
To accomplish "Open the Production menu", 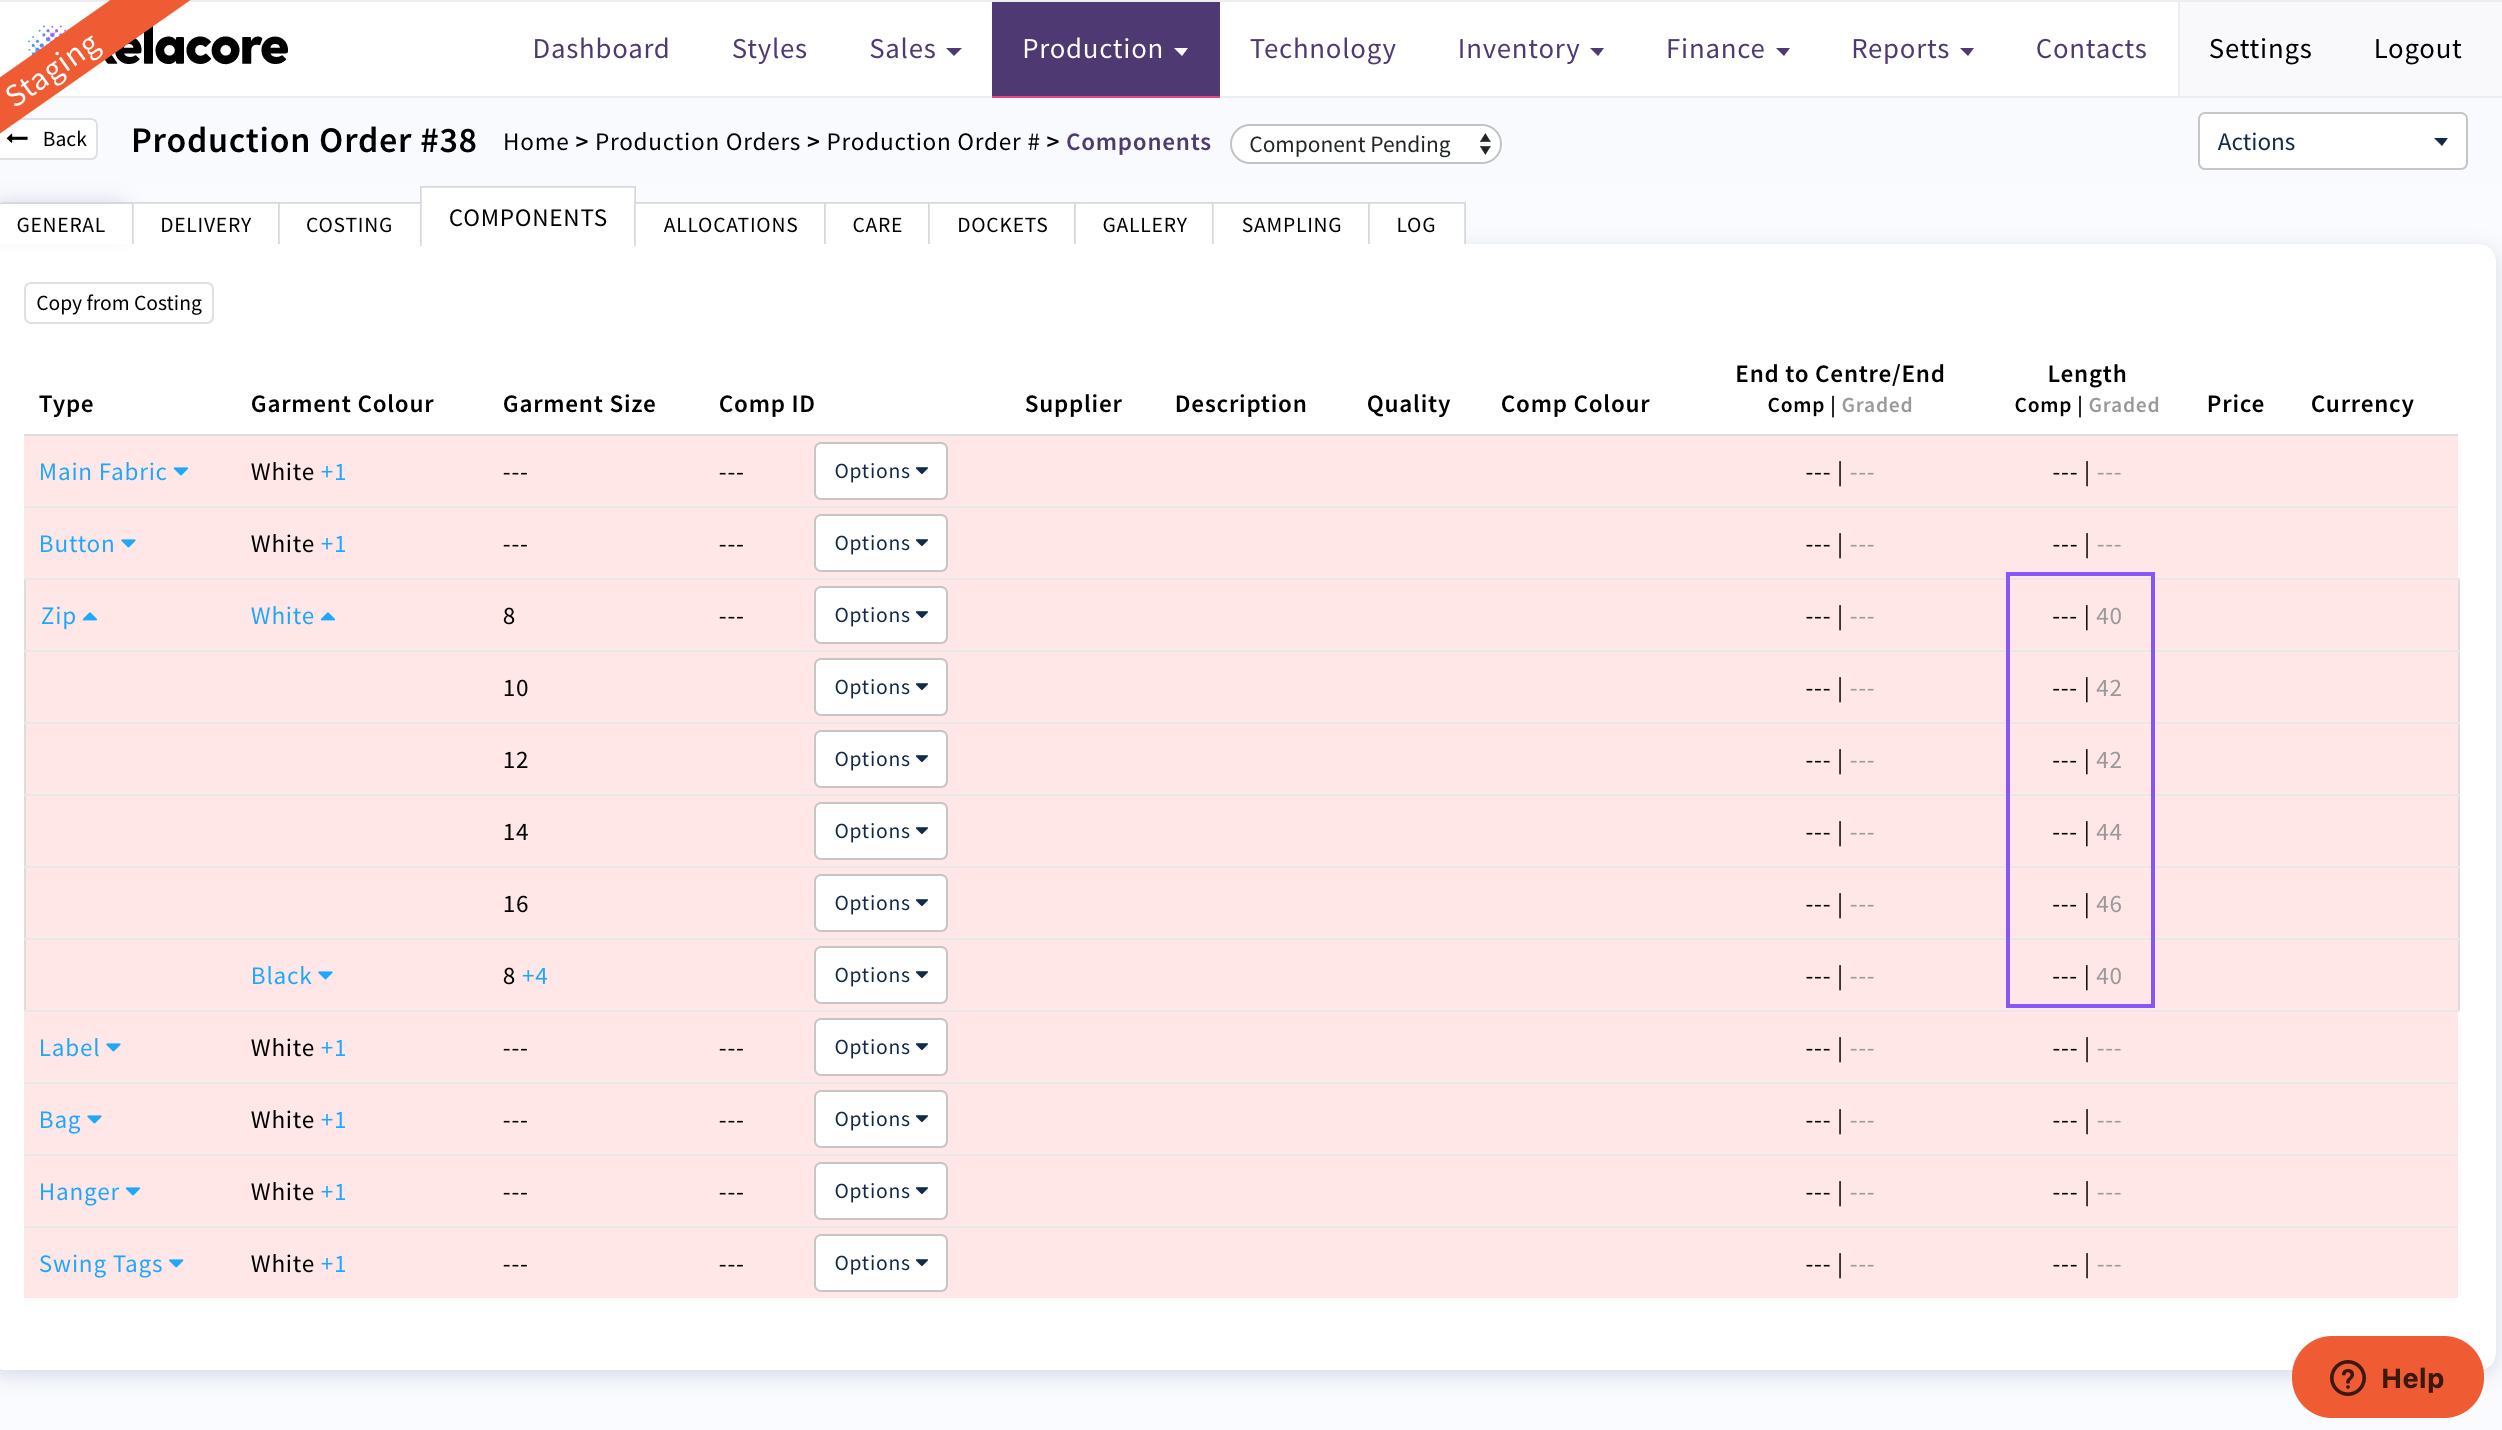I will pos(1105,49).
